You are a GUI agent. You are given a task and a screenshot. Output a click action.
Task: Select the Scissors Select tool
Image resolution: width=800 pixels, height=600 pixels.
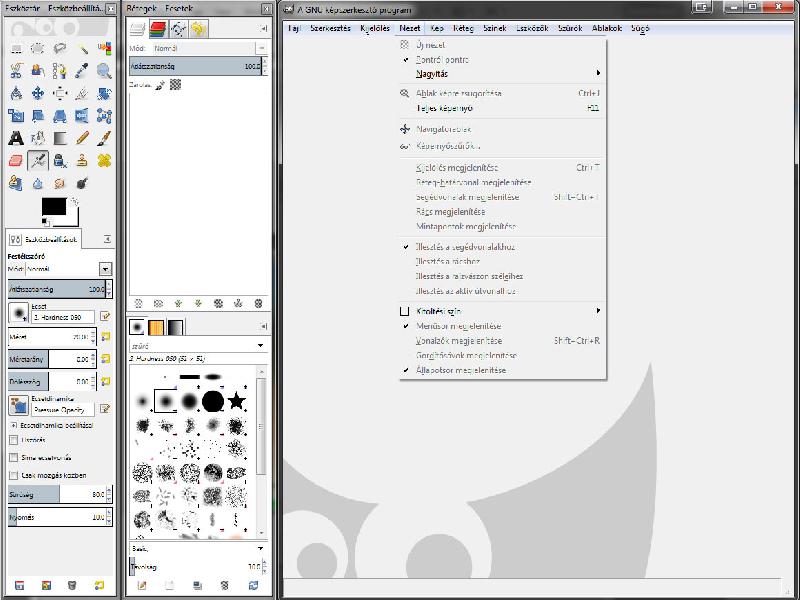pos(16,71)
